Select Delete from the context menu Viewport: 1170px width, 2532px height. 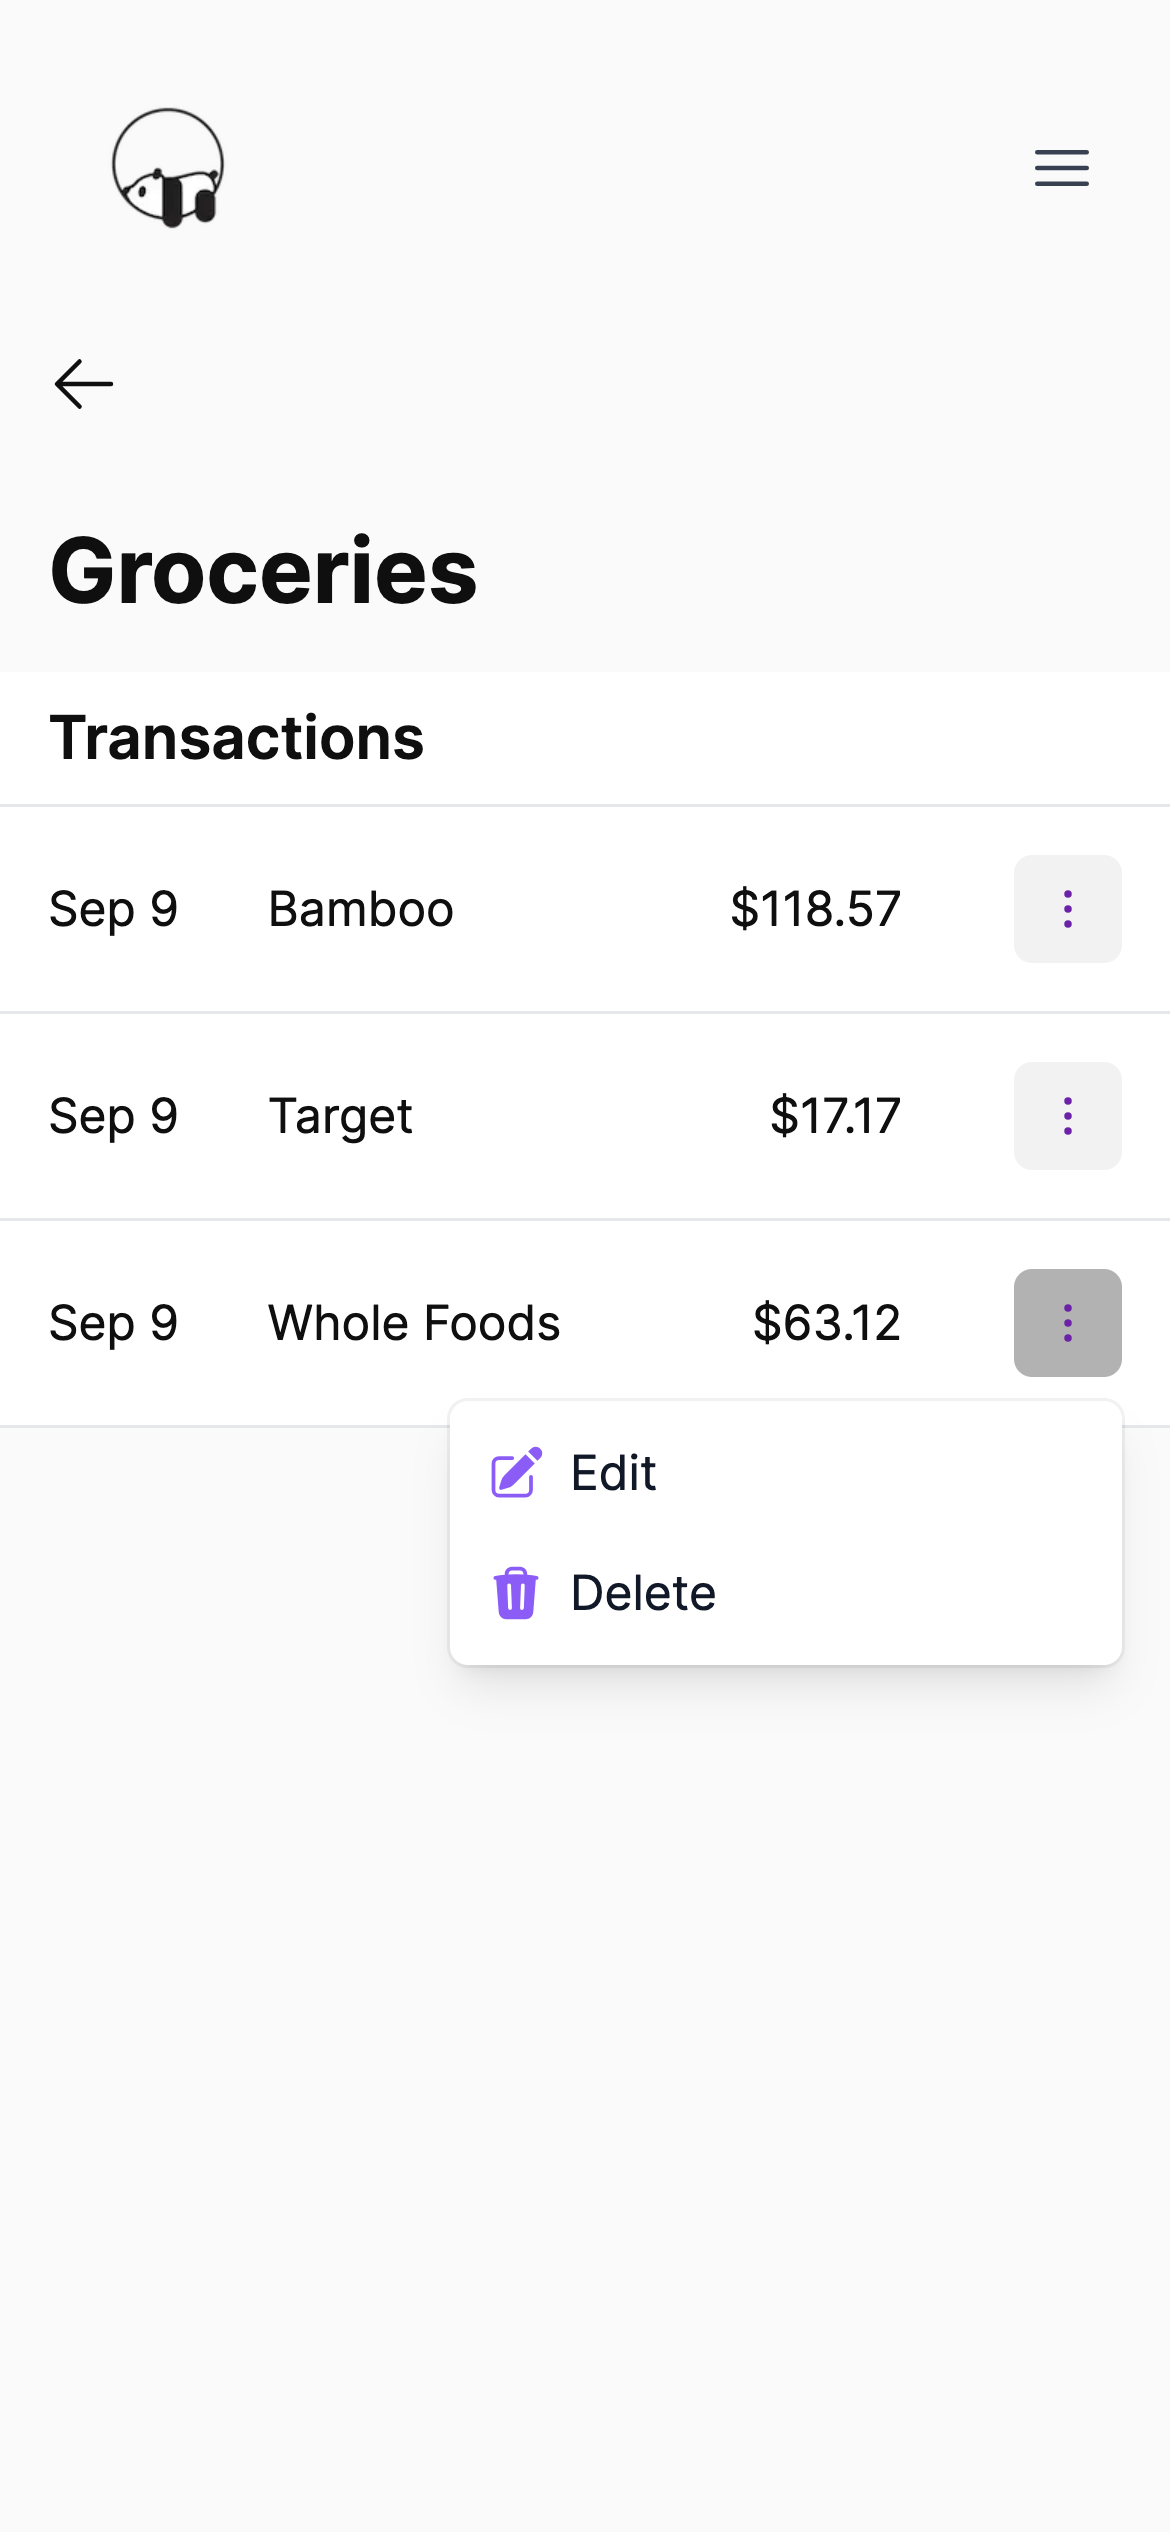coord(786,1593)
